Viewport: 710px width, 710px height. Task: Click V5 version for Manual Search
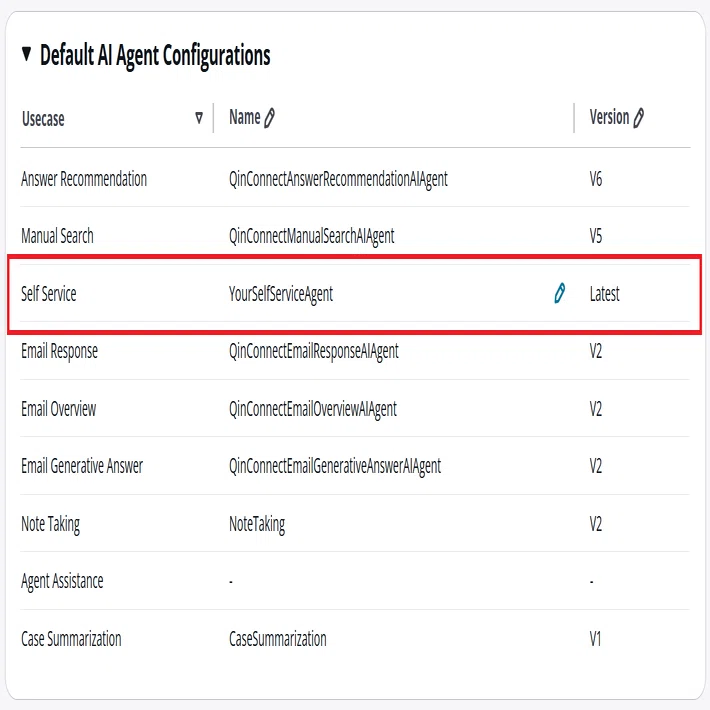[596, 236]
